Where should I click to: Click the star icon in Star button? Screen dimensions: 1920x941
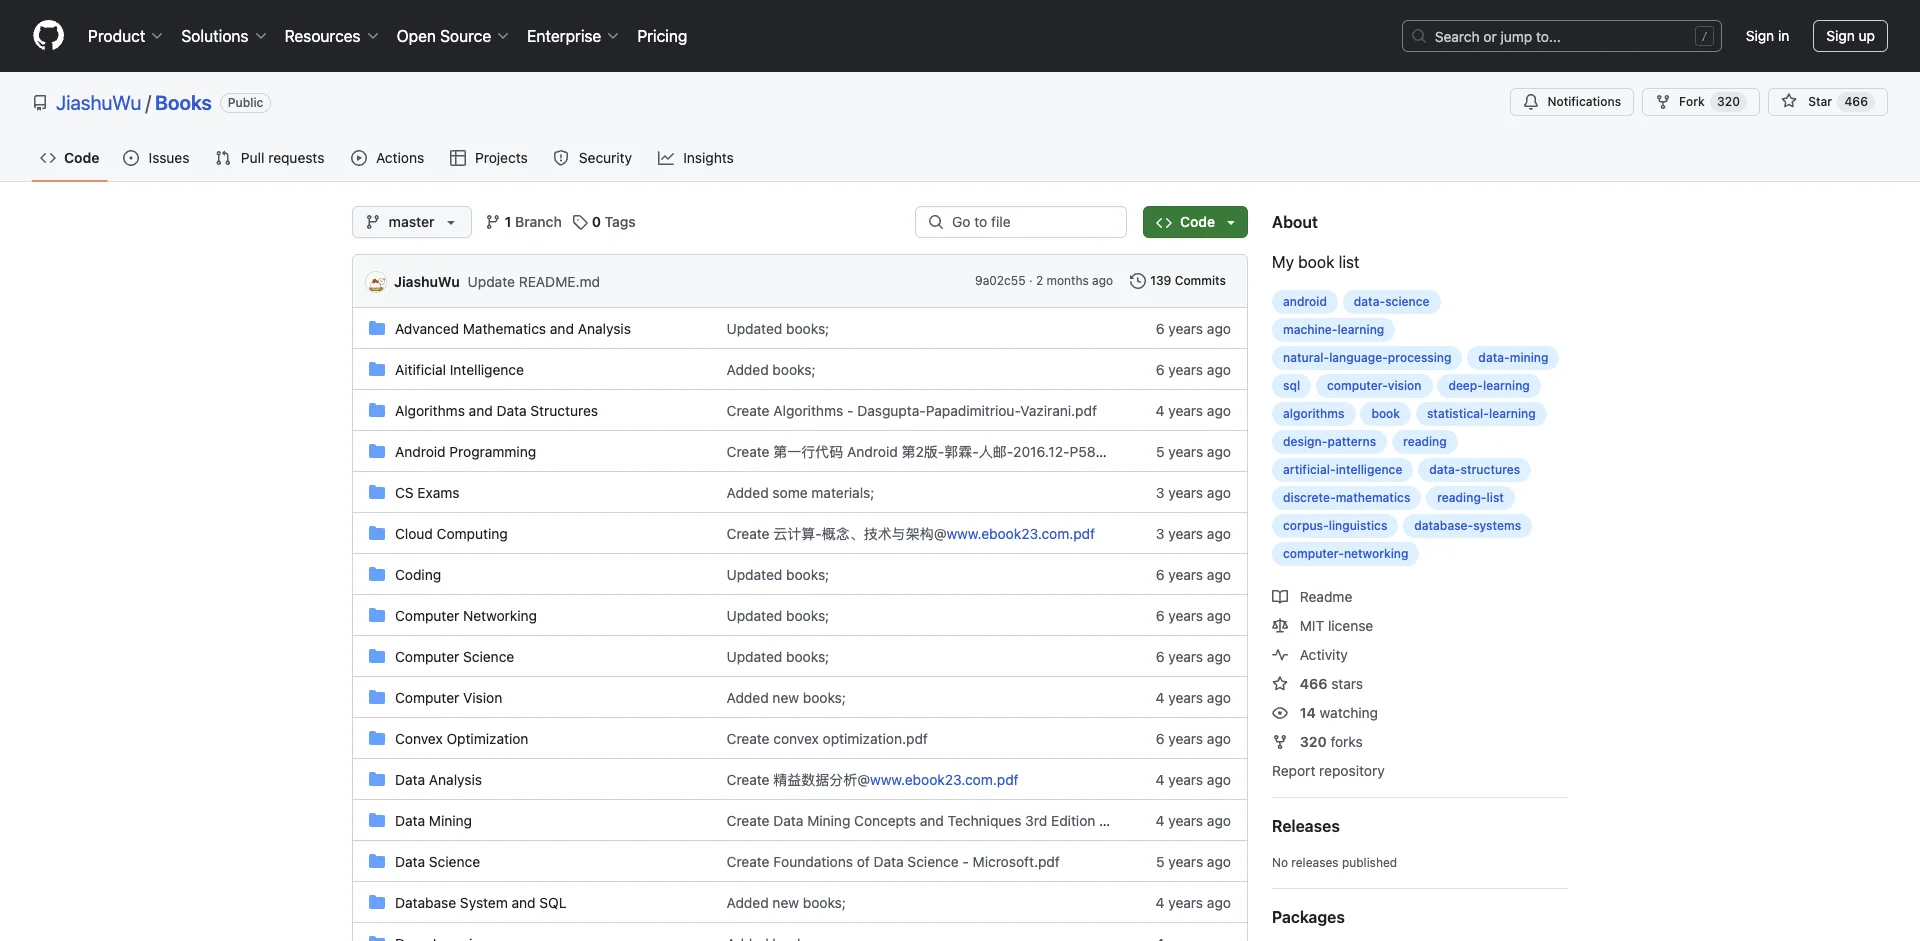pyautogui.click(x=1789, y=102)
